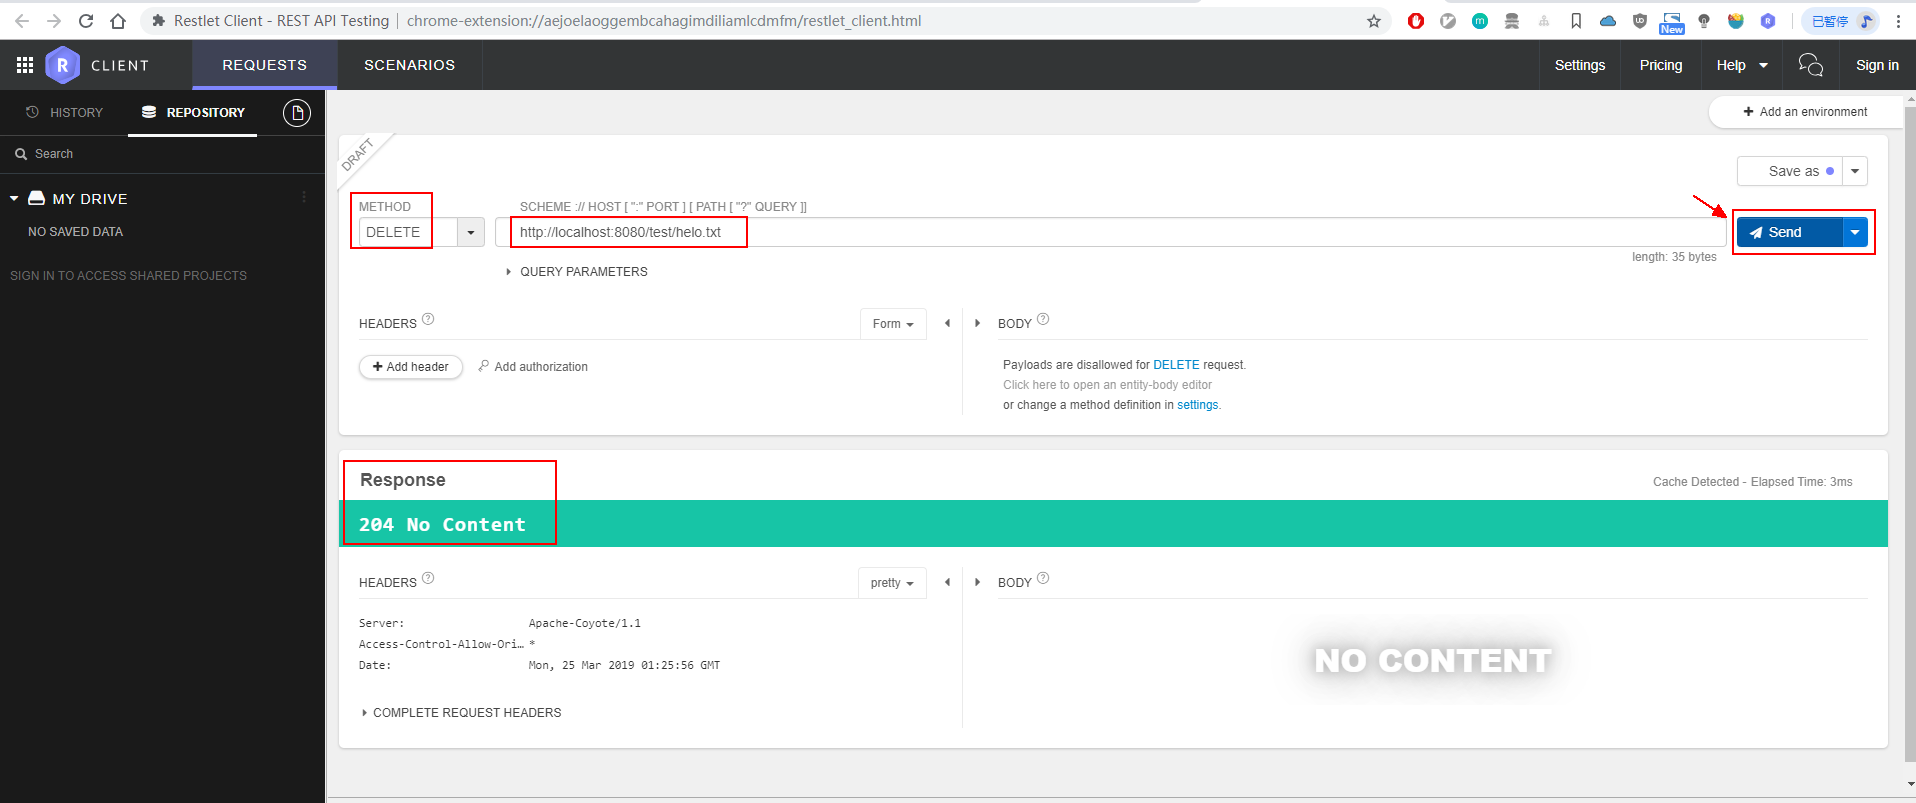This screenshot has height=803, width=1916.
Task: Click the new request document icon
Action: 297,113
